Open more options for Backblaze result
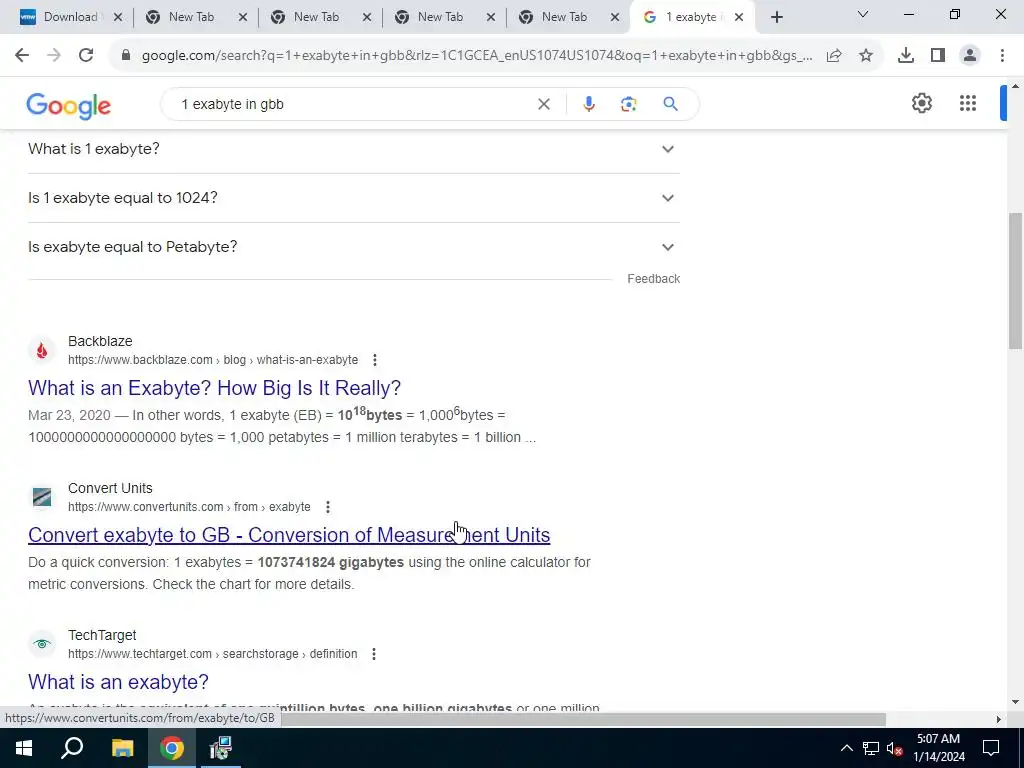 pyautogui.click(x=374, y=360)
